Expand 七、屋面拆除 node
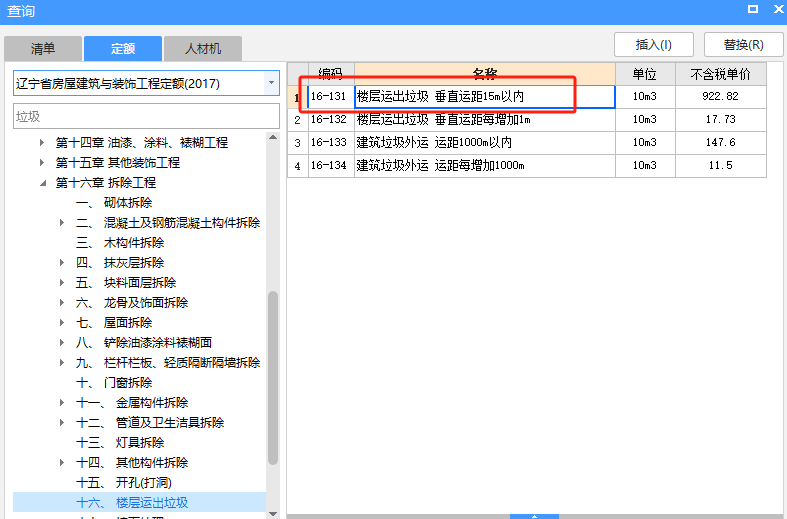 (62, 323)
